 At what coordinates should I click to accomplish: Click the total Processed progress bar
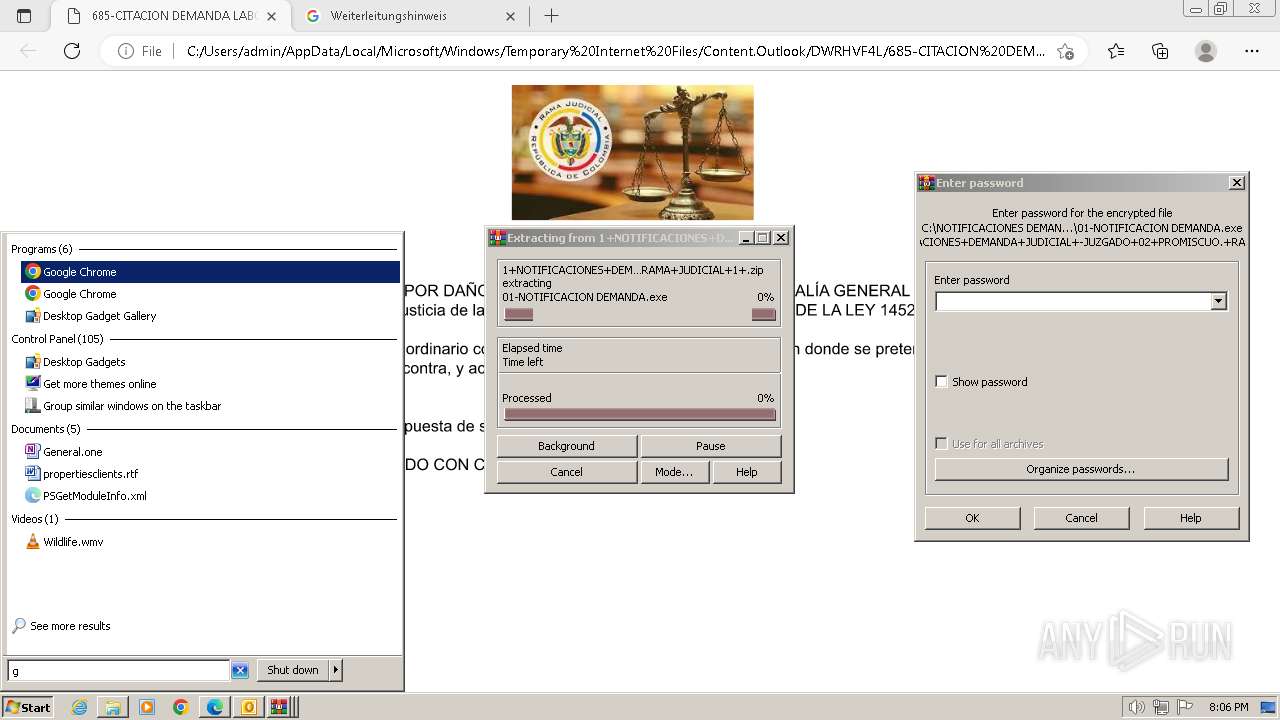pos(640,414)
